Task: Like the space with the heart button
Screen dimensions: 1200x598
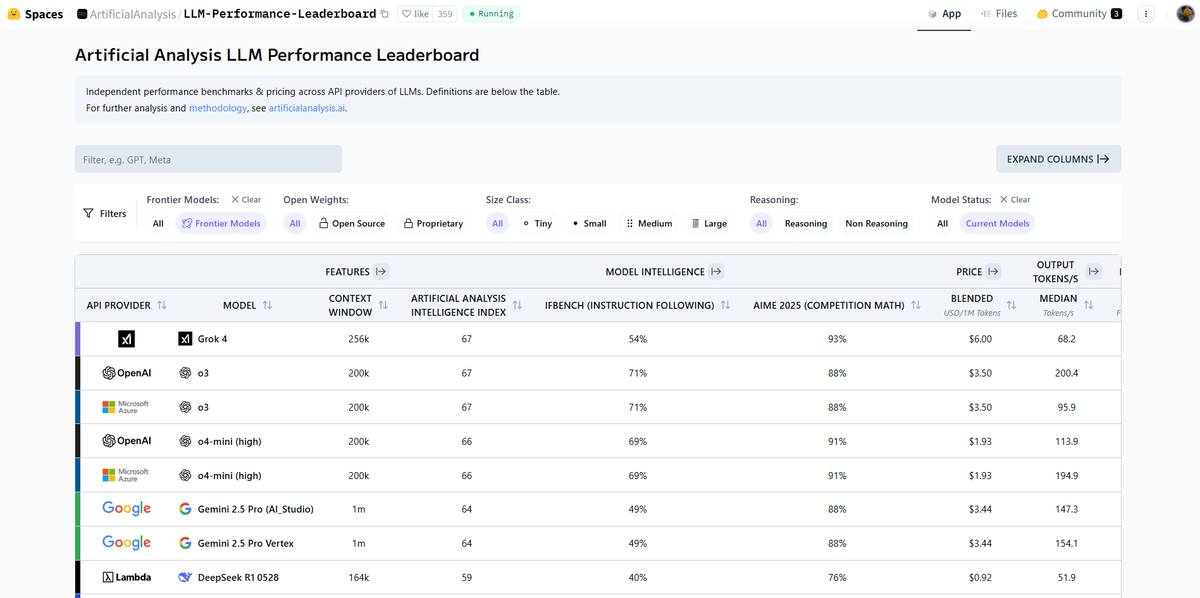Action: tap(415, 14)
